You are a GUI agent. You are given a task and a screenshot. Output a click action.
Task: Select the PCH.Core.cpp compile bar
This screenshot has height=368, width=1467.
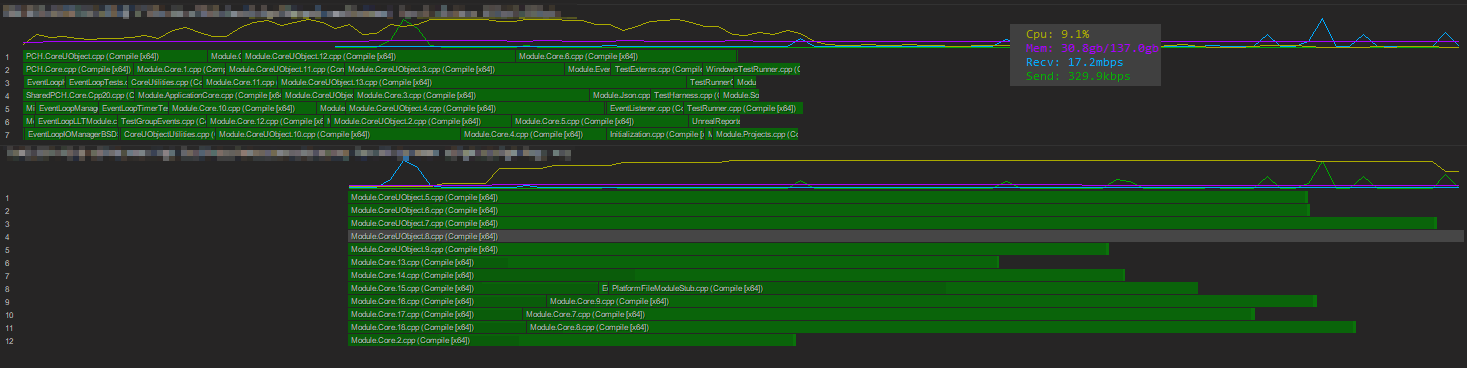(x=78, y=69)
